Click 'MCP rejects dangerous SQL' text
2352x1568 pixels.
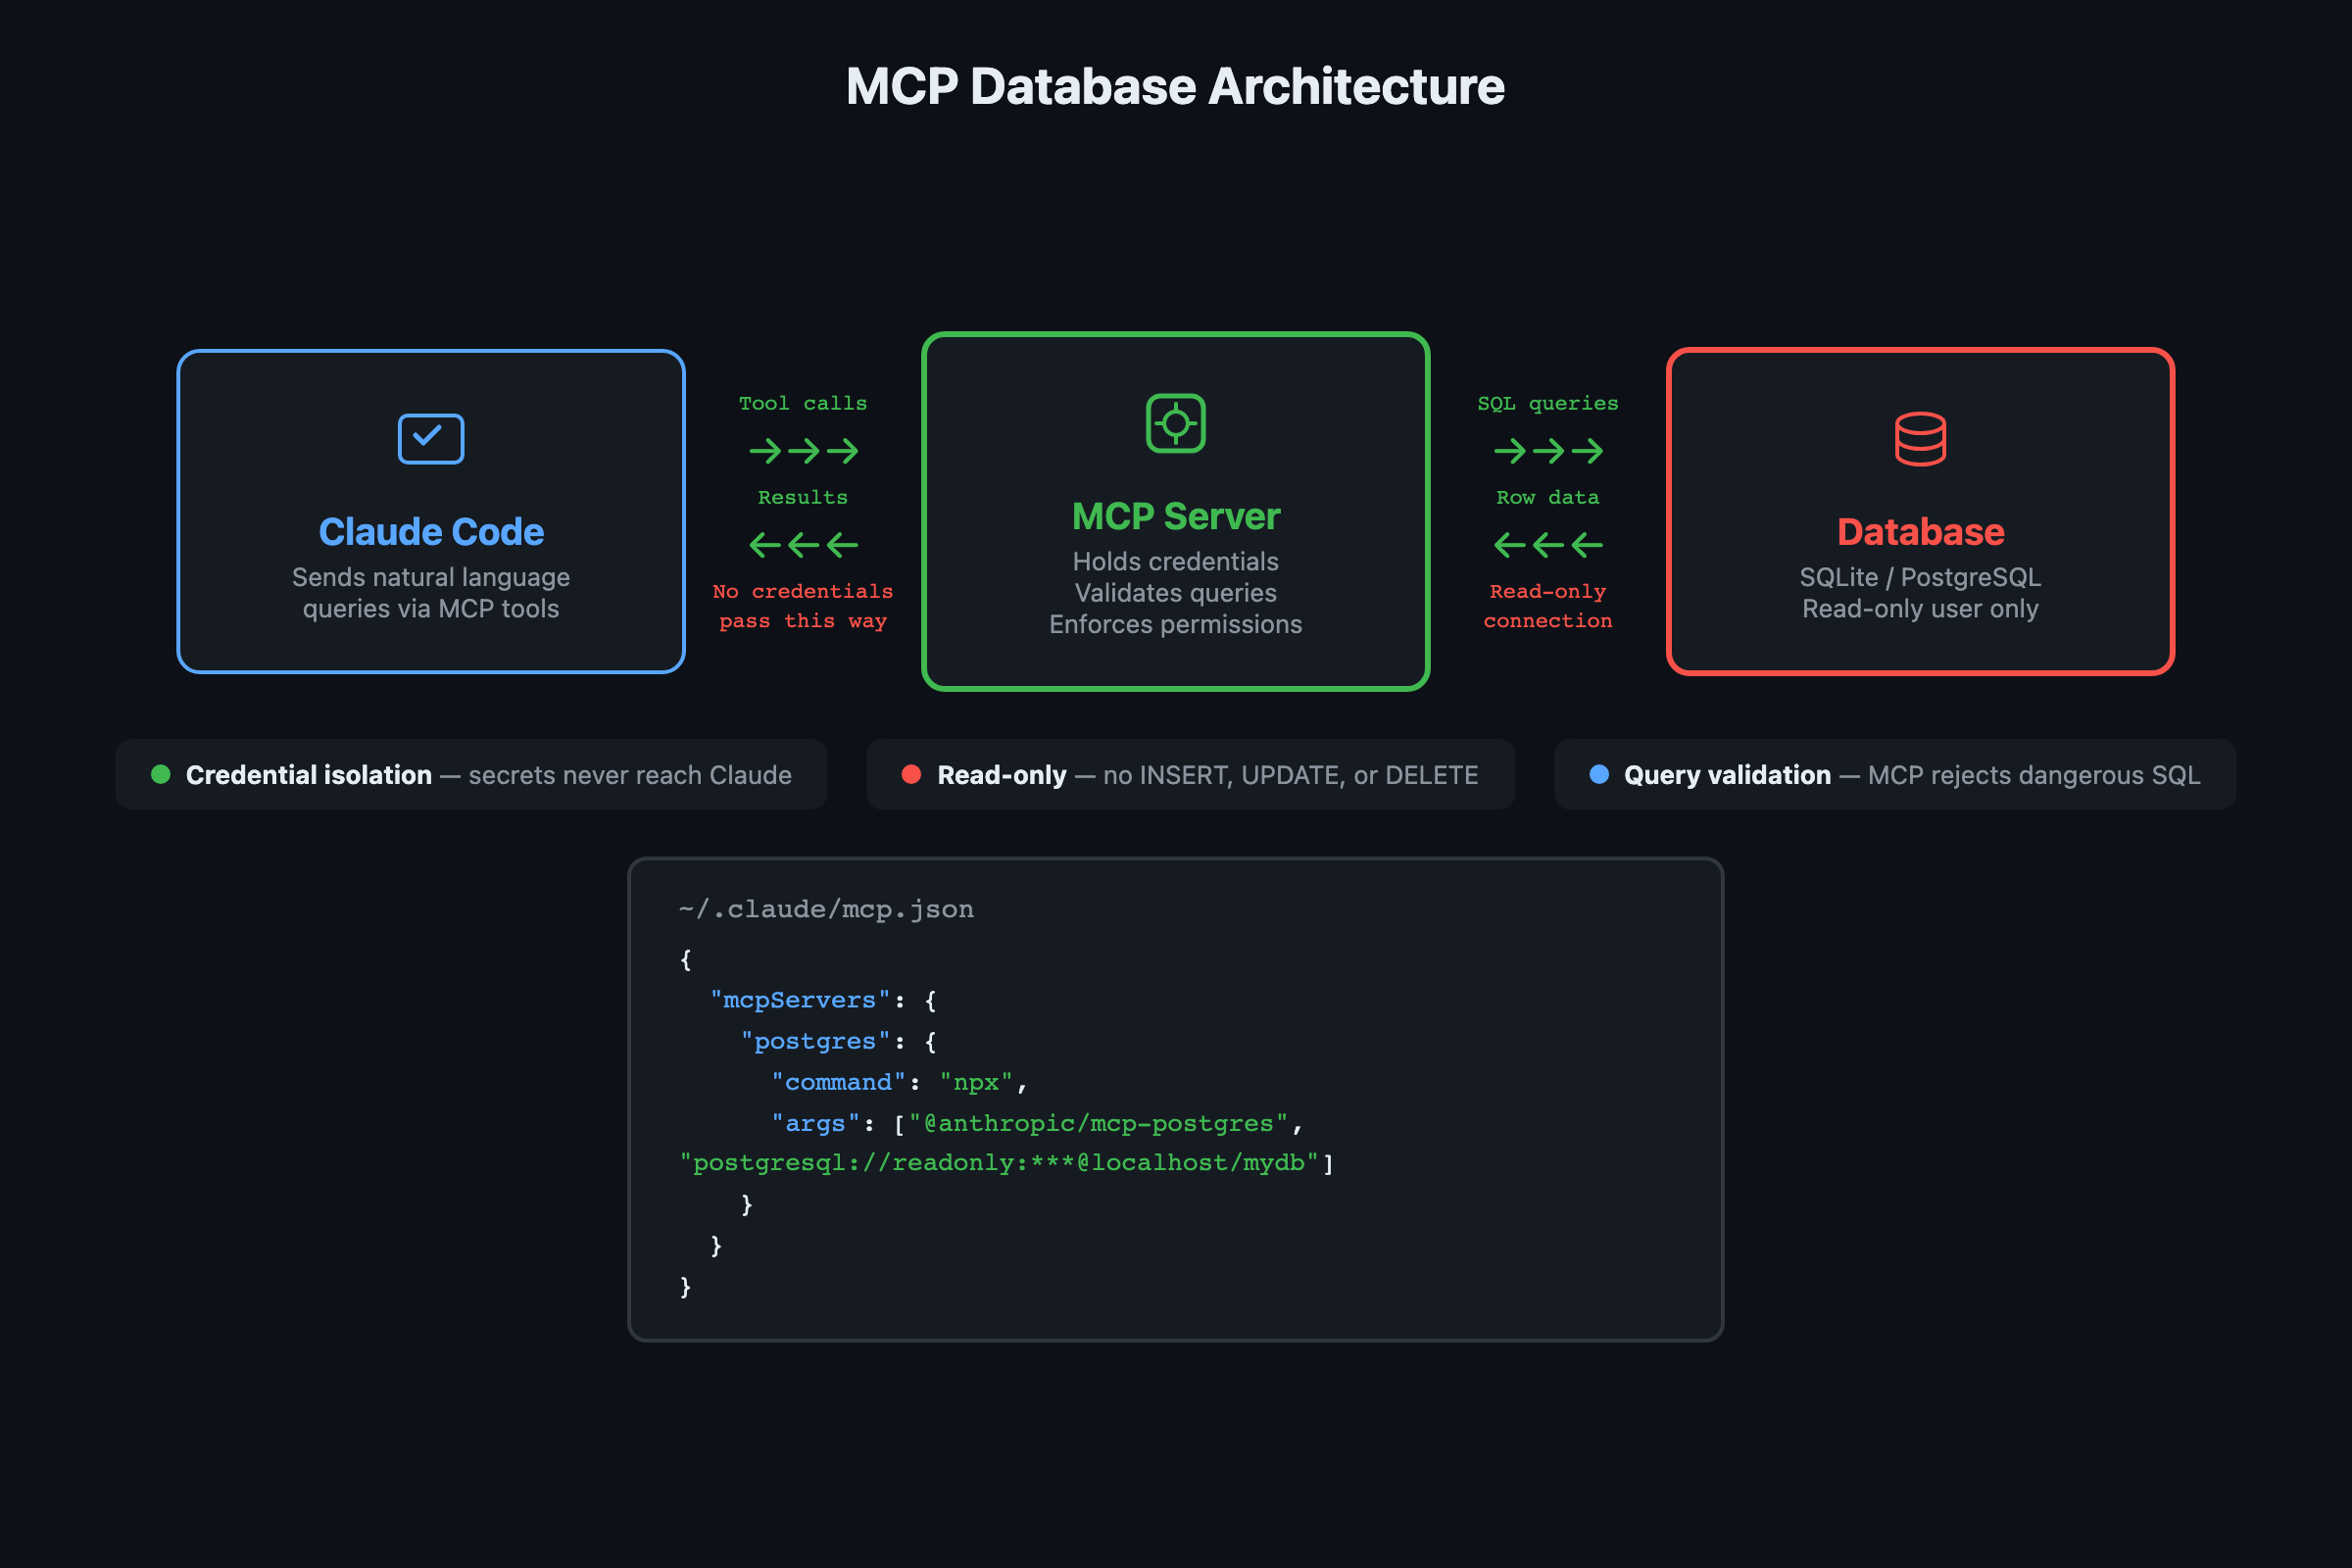click(x=2033, y=775)
